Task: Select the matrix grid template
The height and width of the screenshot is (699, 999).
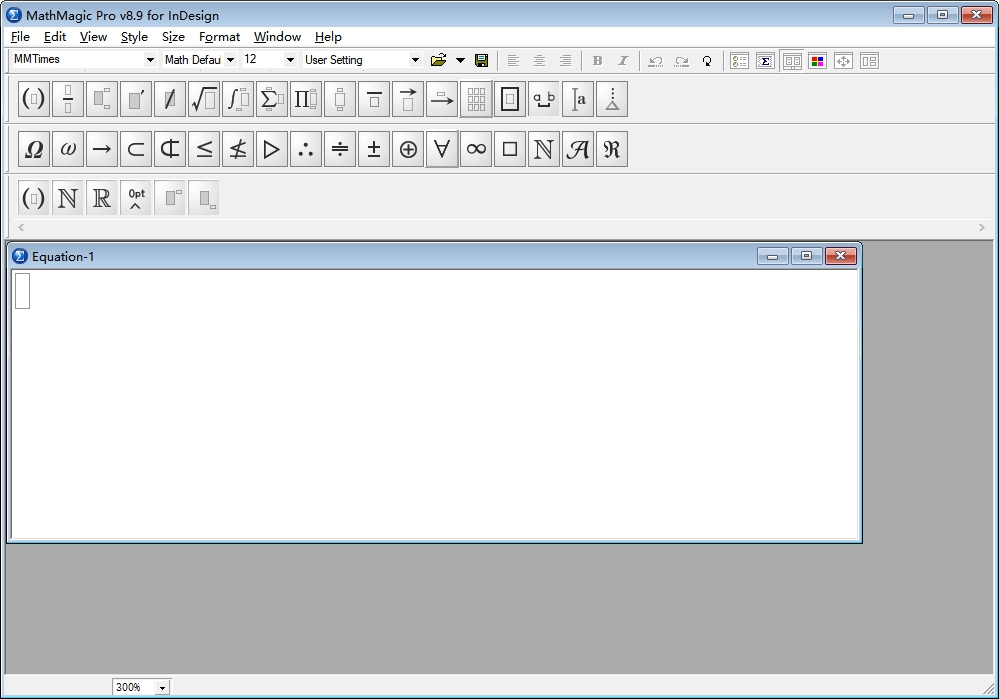Action: (x=476, y=99)
